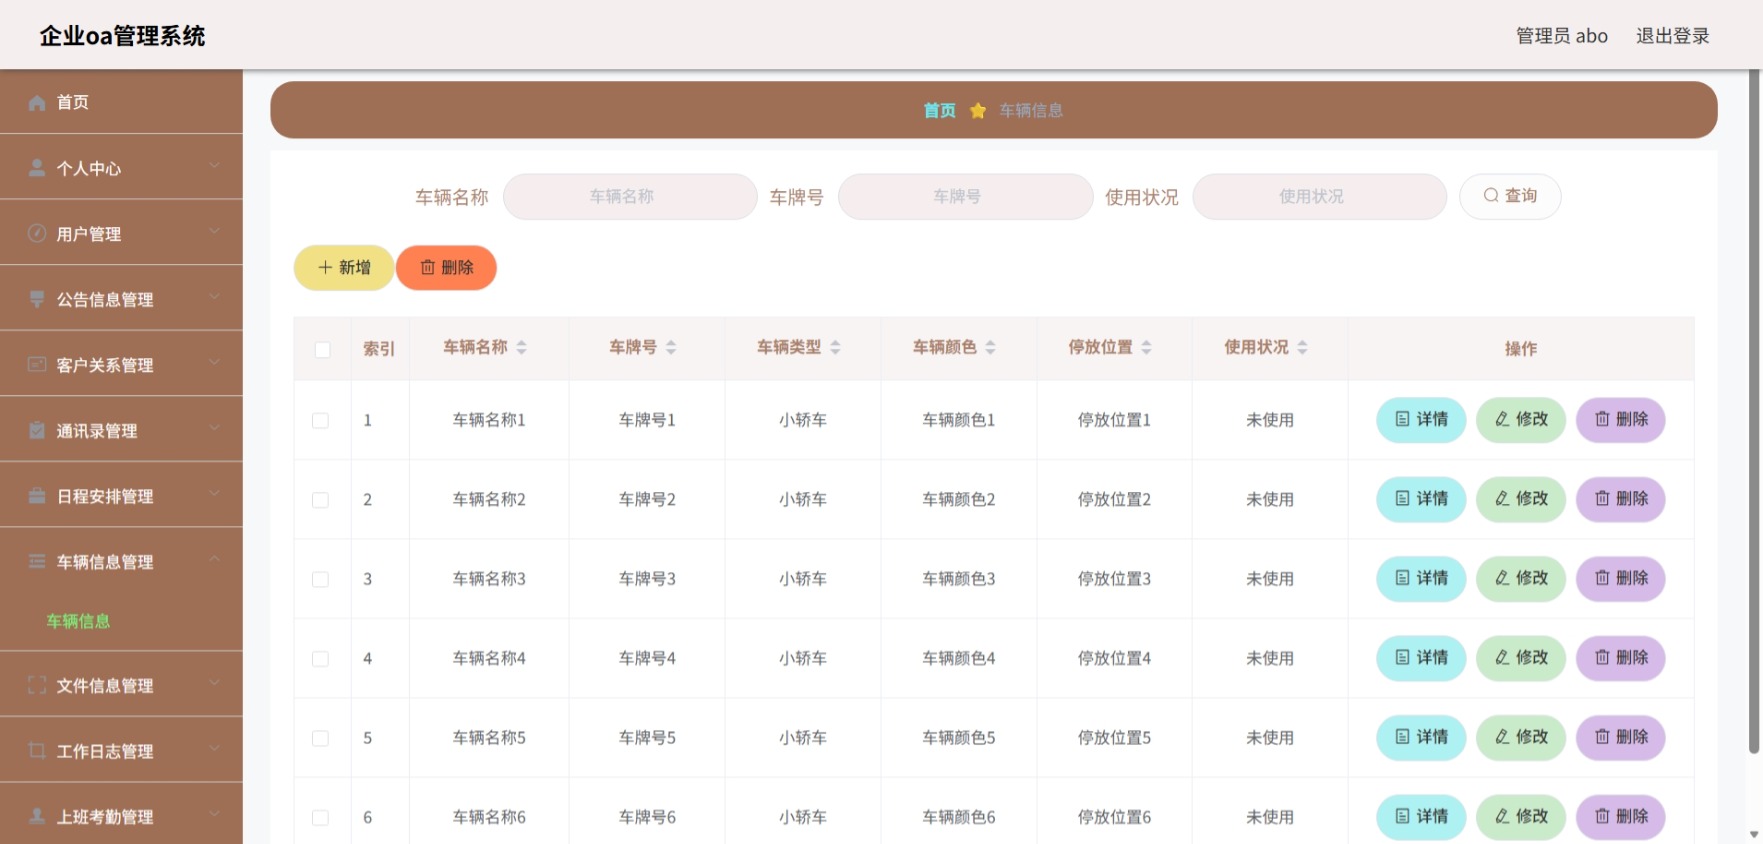Expand the 文件信息管理 menu with its chevron

pos(214,682)
